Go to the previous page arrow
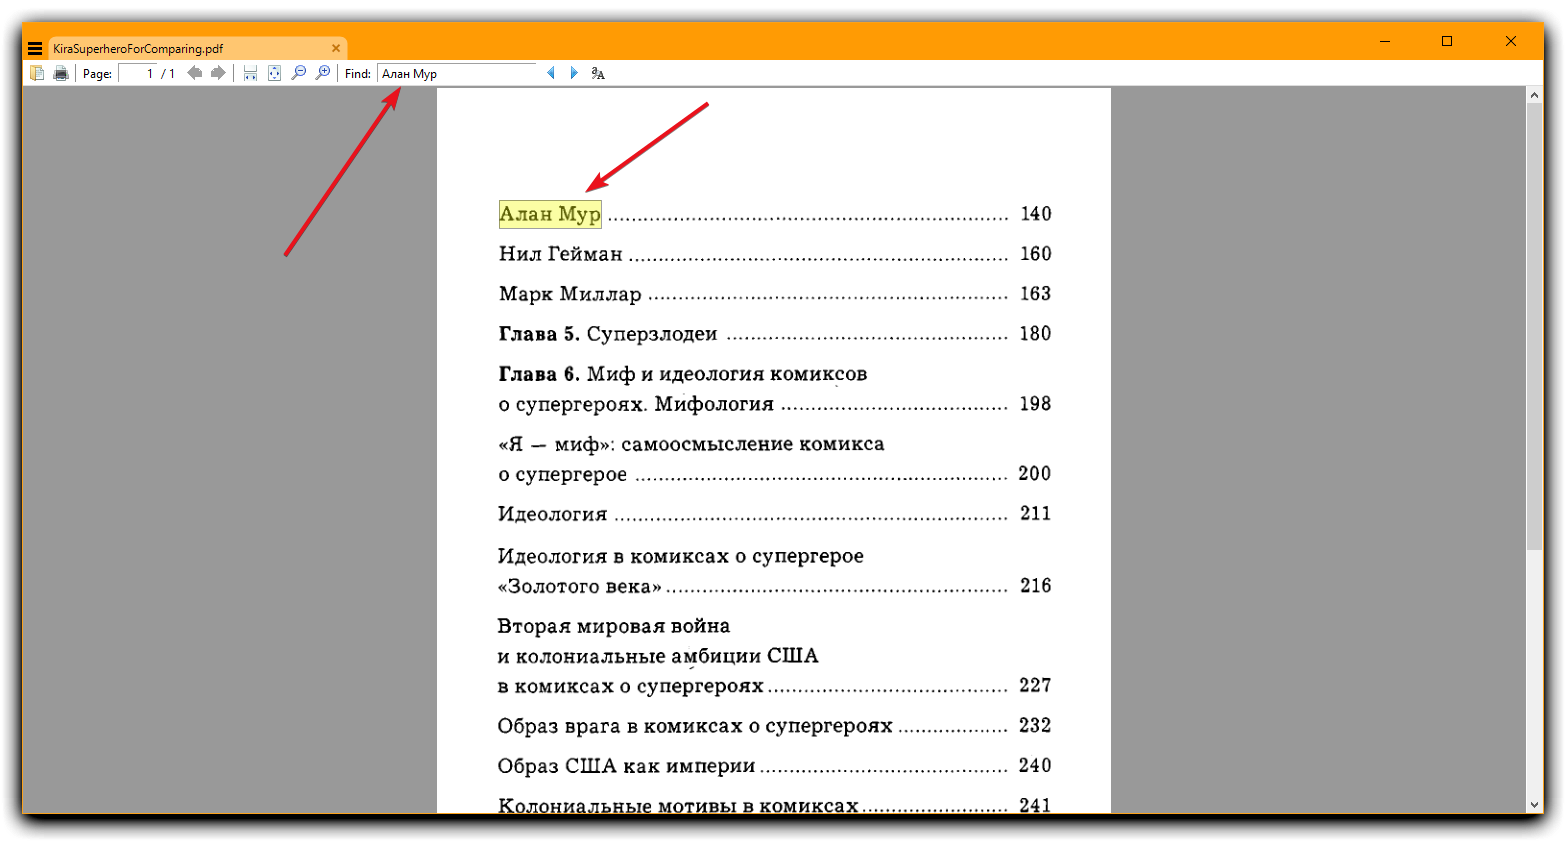The height and width of the screenshot is (842, 1566). 195,73
